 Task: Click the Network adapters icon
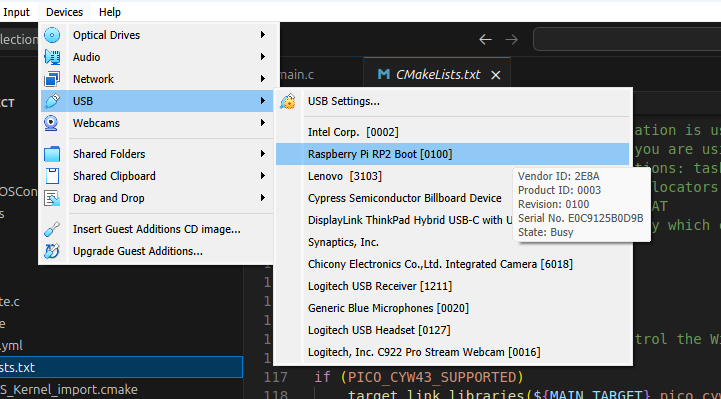[x=52, y=79]
